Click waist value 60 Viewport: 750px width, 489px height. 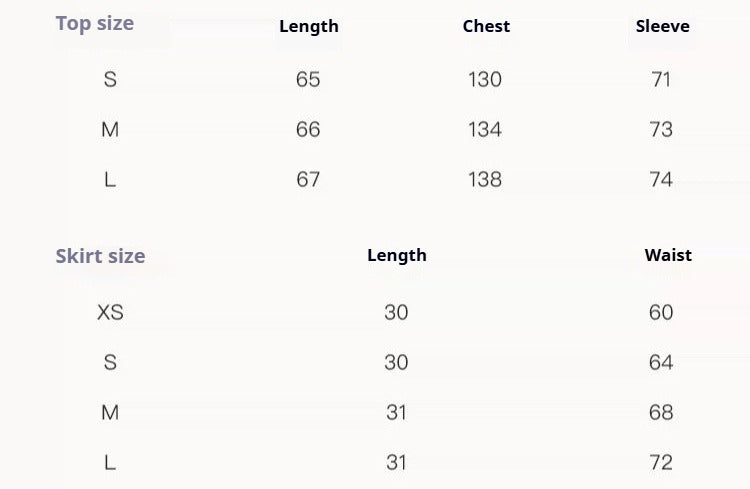pyautogui.click(x=661, y=313)
